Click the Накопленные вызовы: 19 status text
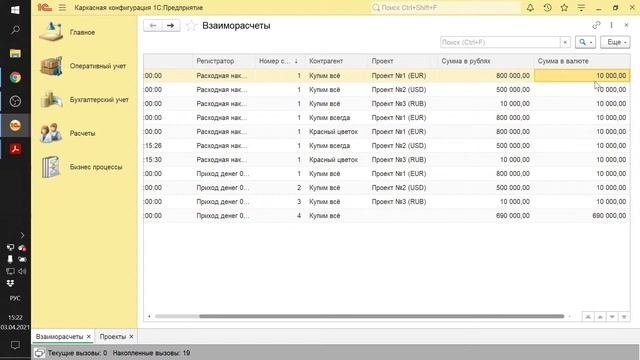The image size is (640, 360). coord(151,353)
